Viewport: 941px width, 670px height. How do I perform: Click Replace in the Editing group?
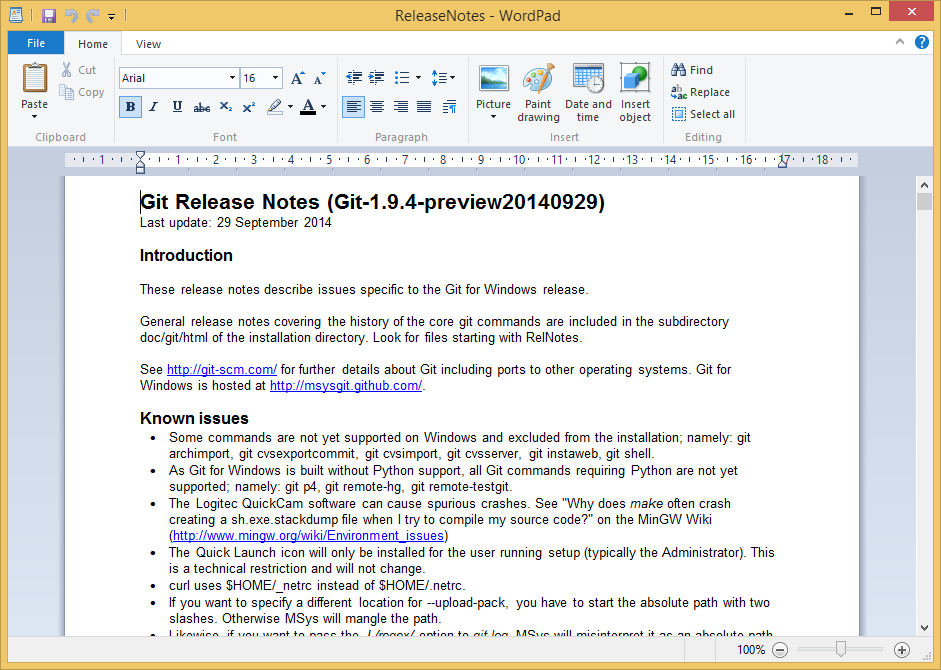700,92
